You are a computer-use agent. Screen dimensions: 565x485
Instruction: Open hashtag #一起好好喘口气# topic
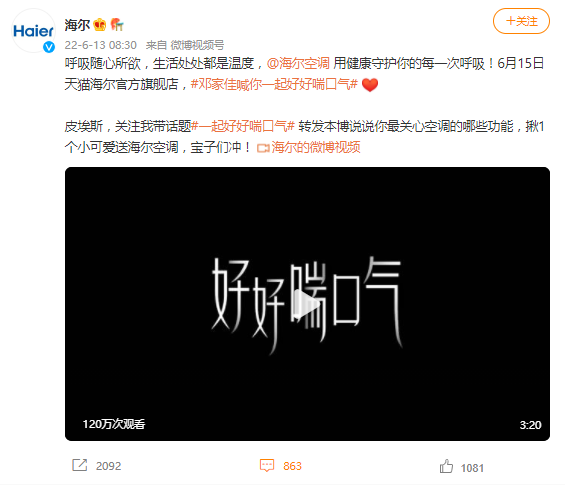(243, 126)
